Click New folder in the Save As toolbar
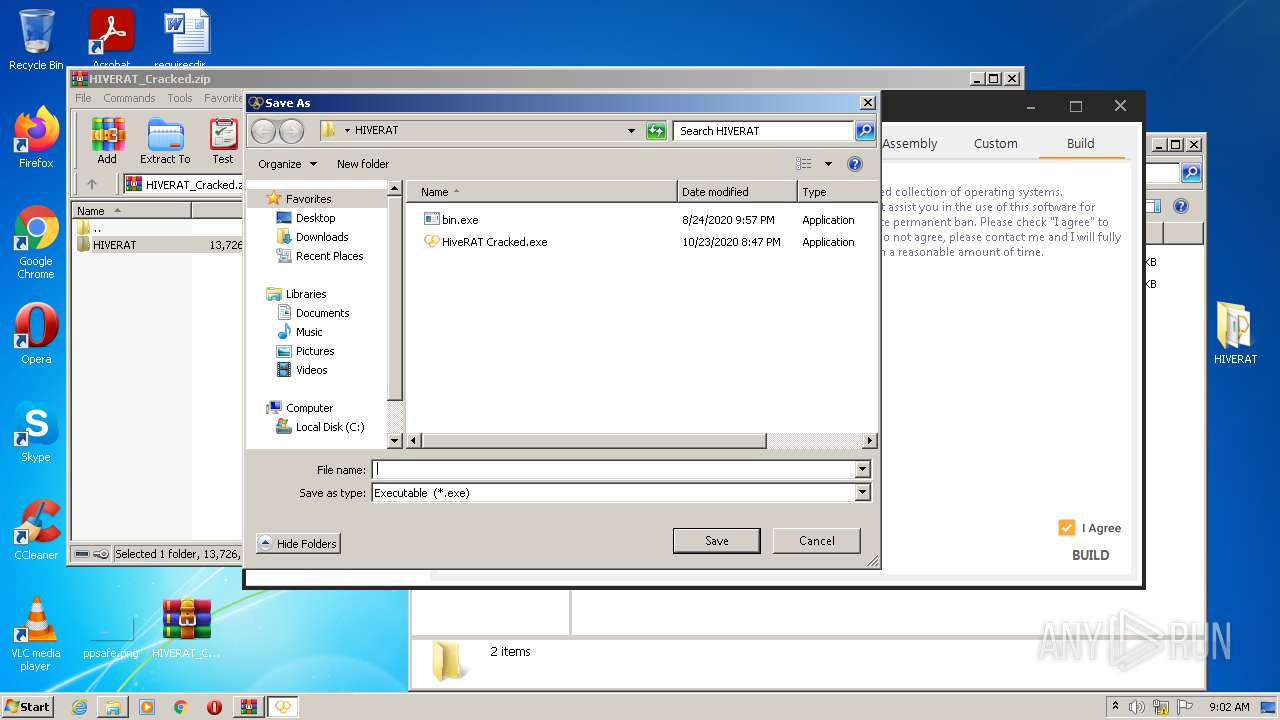Image resolution: width=1280 pixels, height=720 pixels. [363, 164]
